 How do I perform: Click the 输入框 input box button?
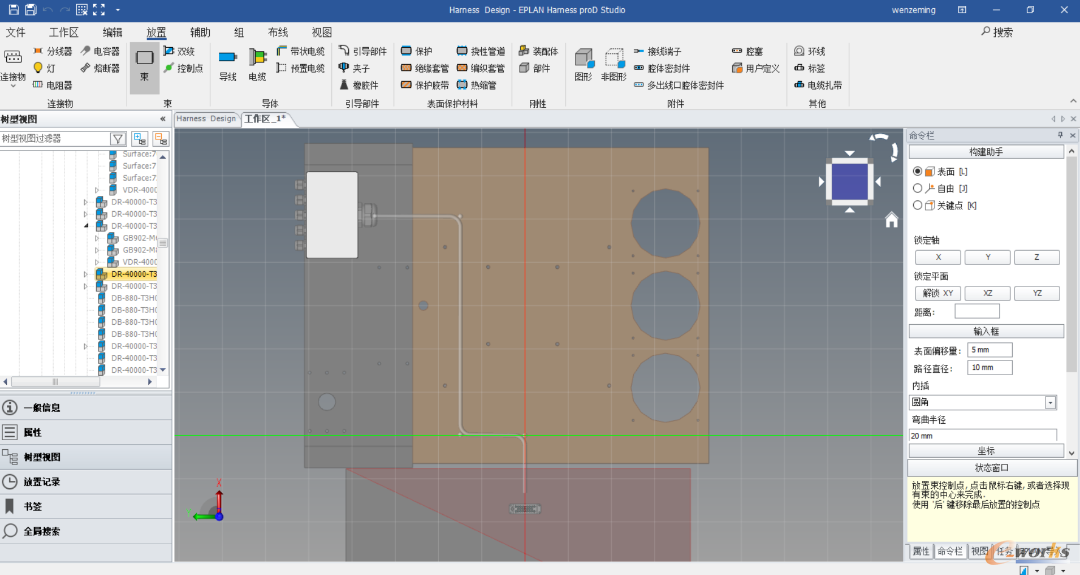tap(986, 331)
